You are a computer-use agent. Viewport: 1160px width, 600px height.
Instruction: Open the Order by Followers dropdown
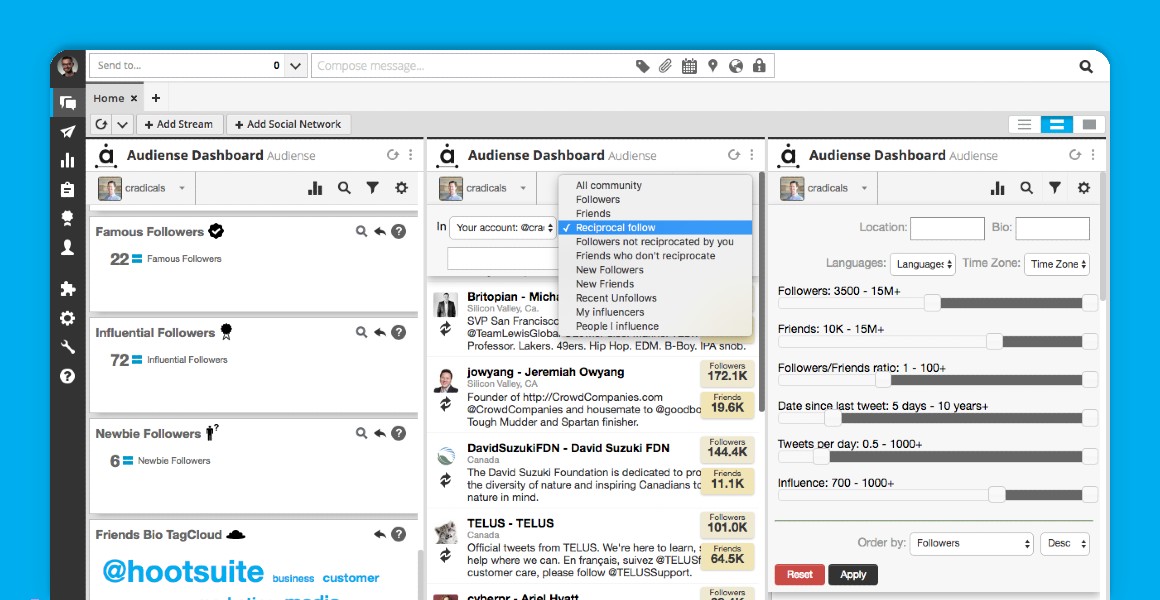971,543
